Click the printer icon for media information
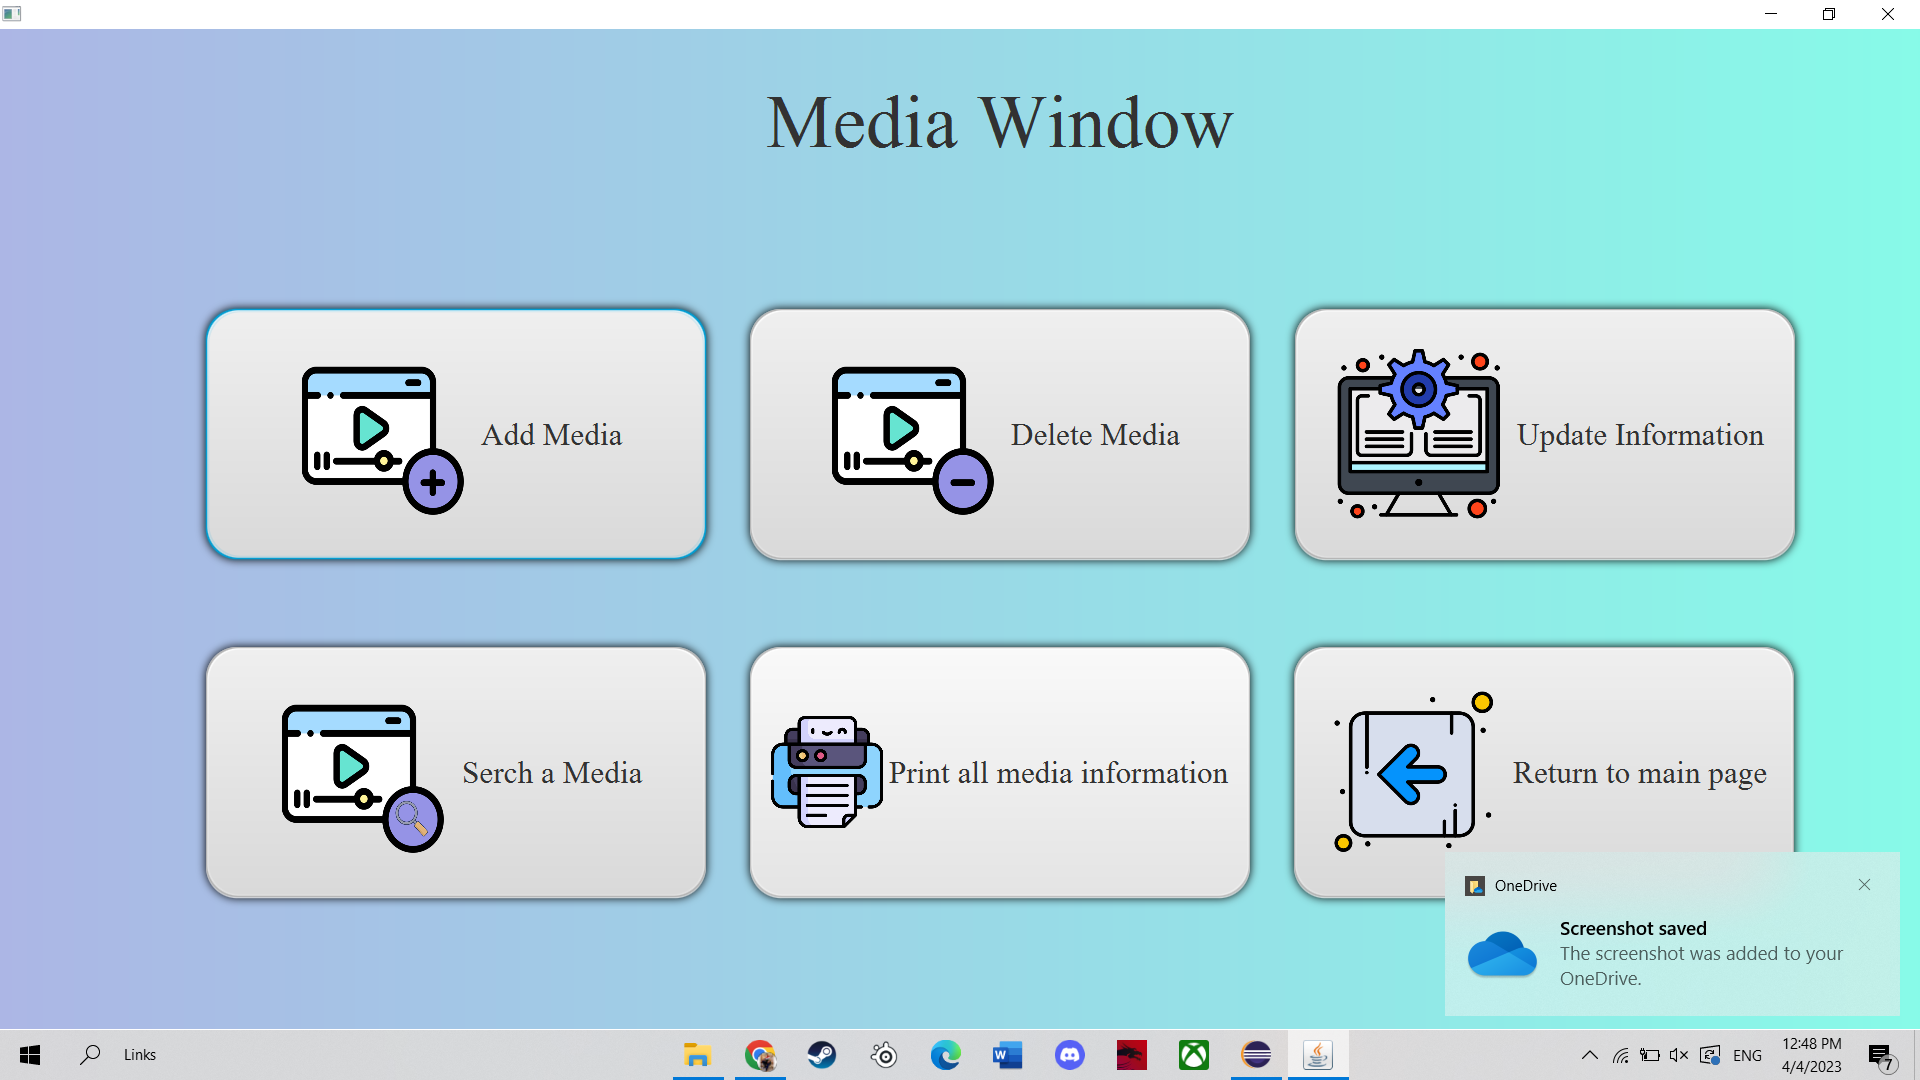Screen dimensions: 1920x1080 coord(826,772)
